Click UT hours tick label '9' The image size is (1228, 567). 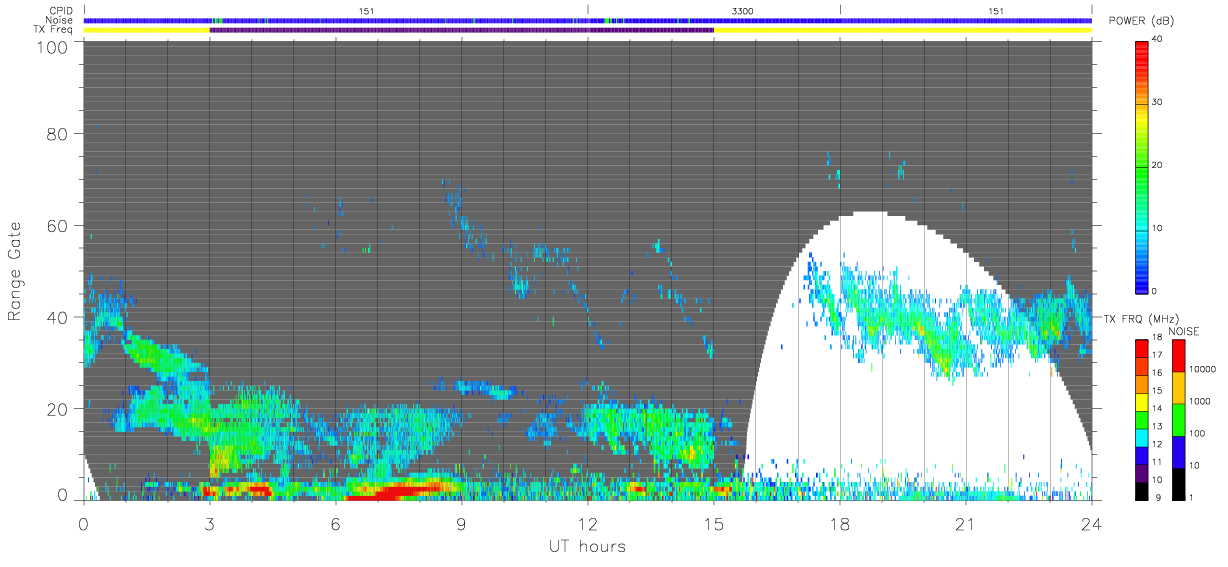point(462,523)
